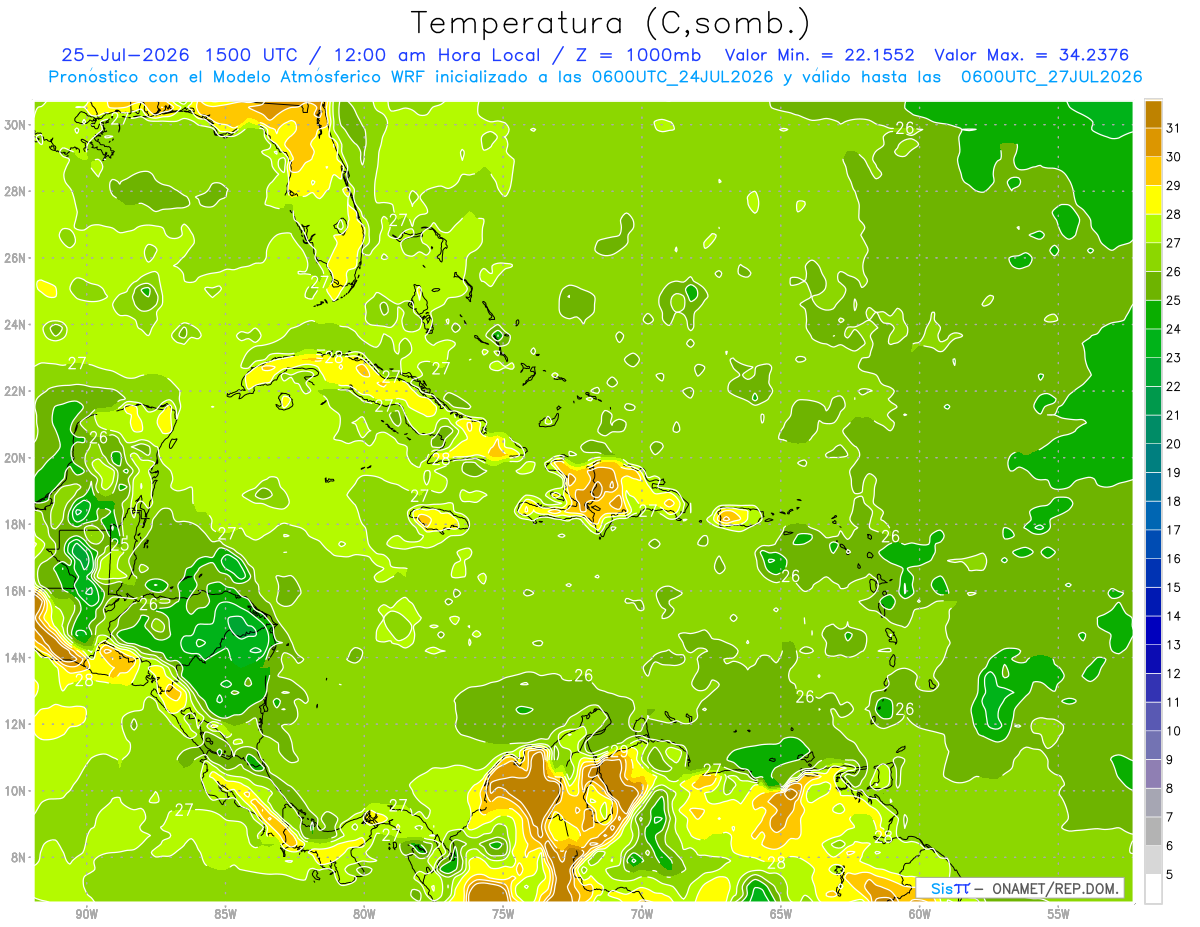Pick gray legend swatch between 6 and 7
The height and width of the screenshot is (927, 1200).
(1153, 831)
